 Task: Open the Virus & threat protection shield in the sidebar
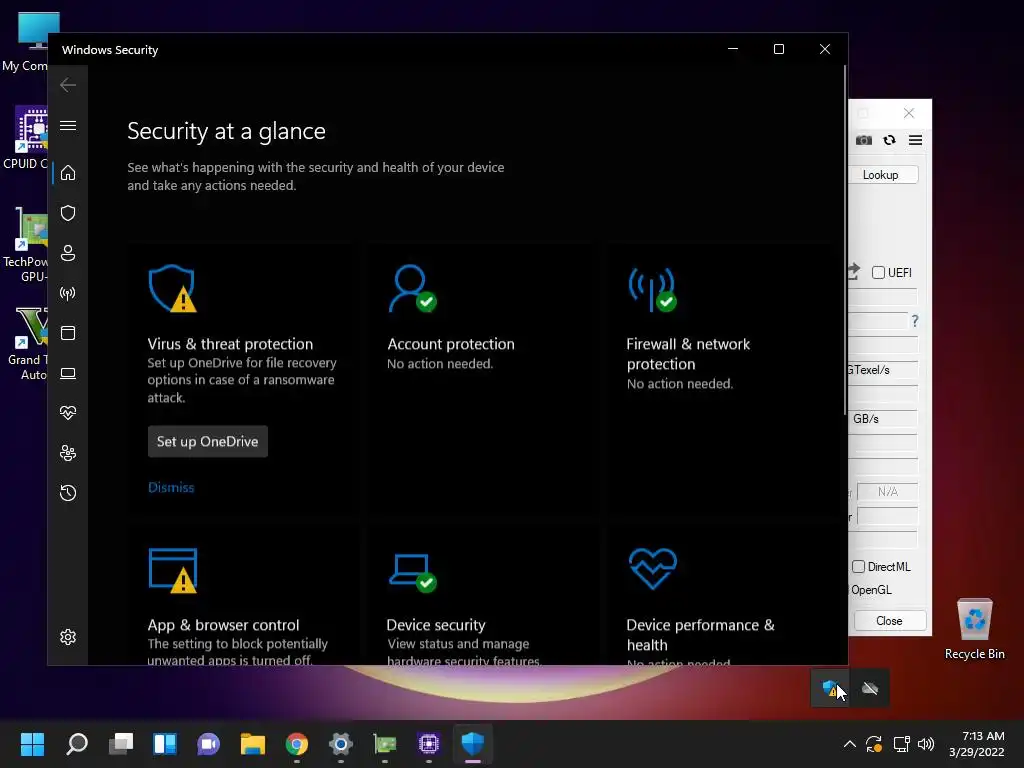pos(68,213)
